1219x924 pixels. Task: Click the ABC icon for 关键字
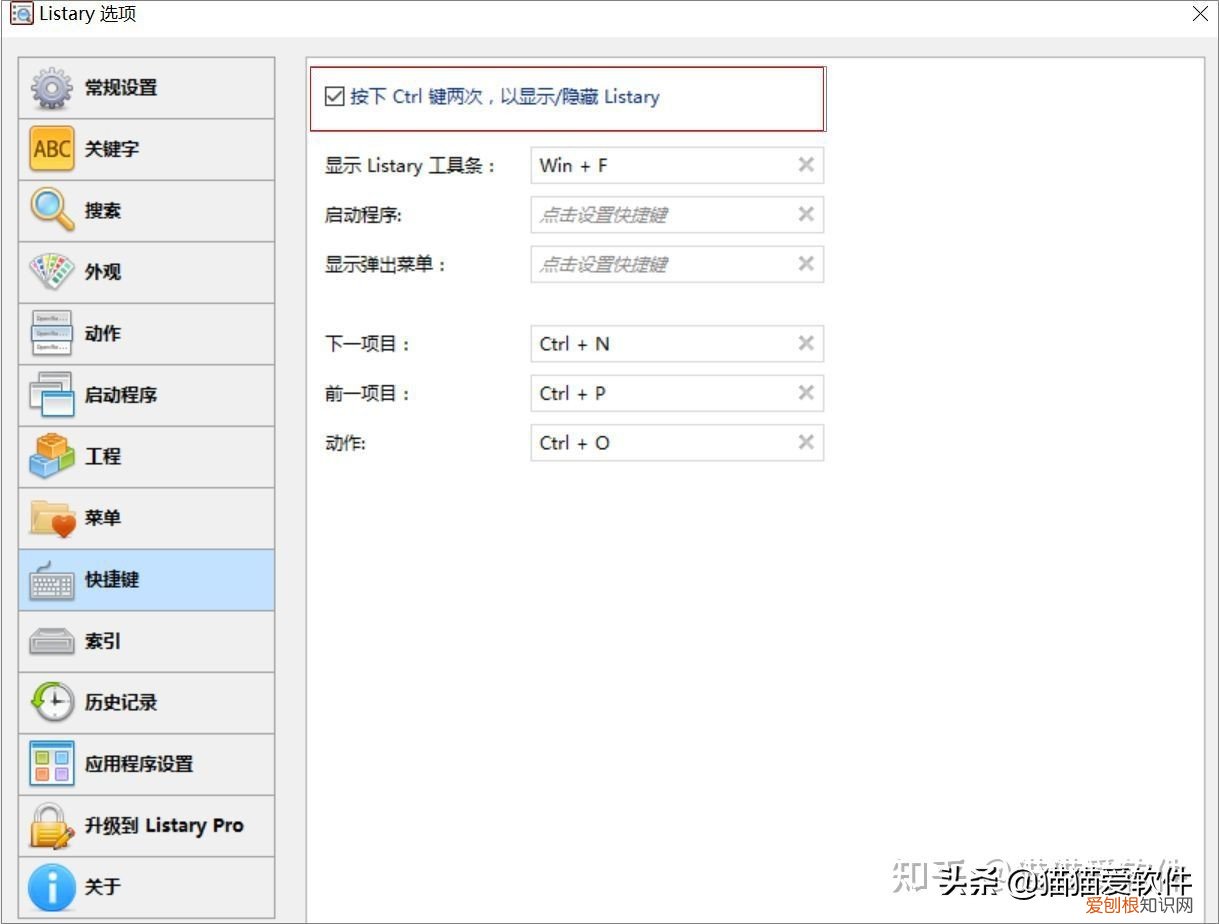click(x=51, y=149)
